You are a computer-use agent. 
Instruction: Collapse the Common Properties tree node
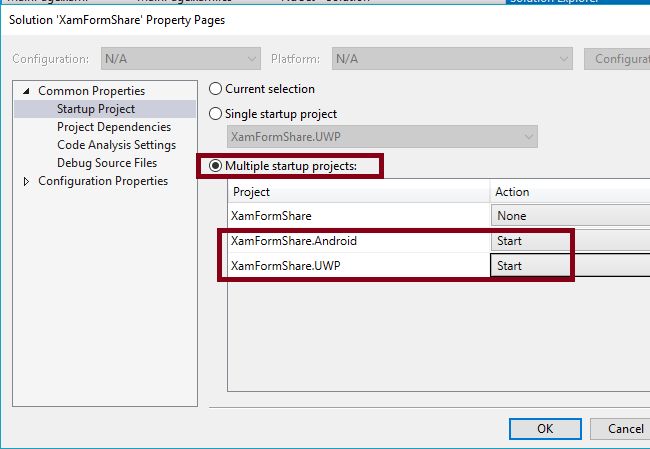click(x=26, y=91)
